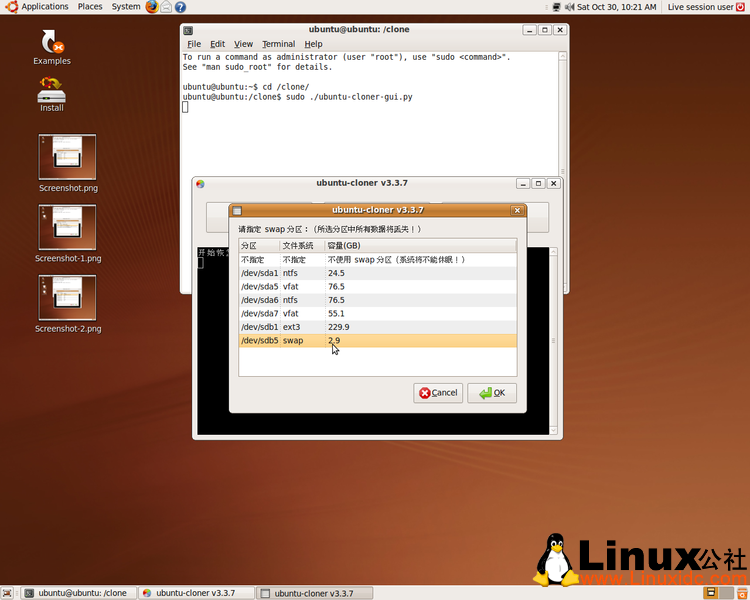Open the Screenshot-1.png desktop thumbnail
Image resolution: width=750 pixels, height=600 pixels.
tap(67, 234)
